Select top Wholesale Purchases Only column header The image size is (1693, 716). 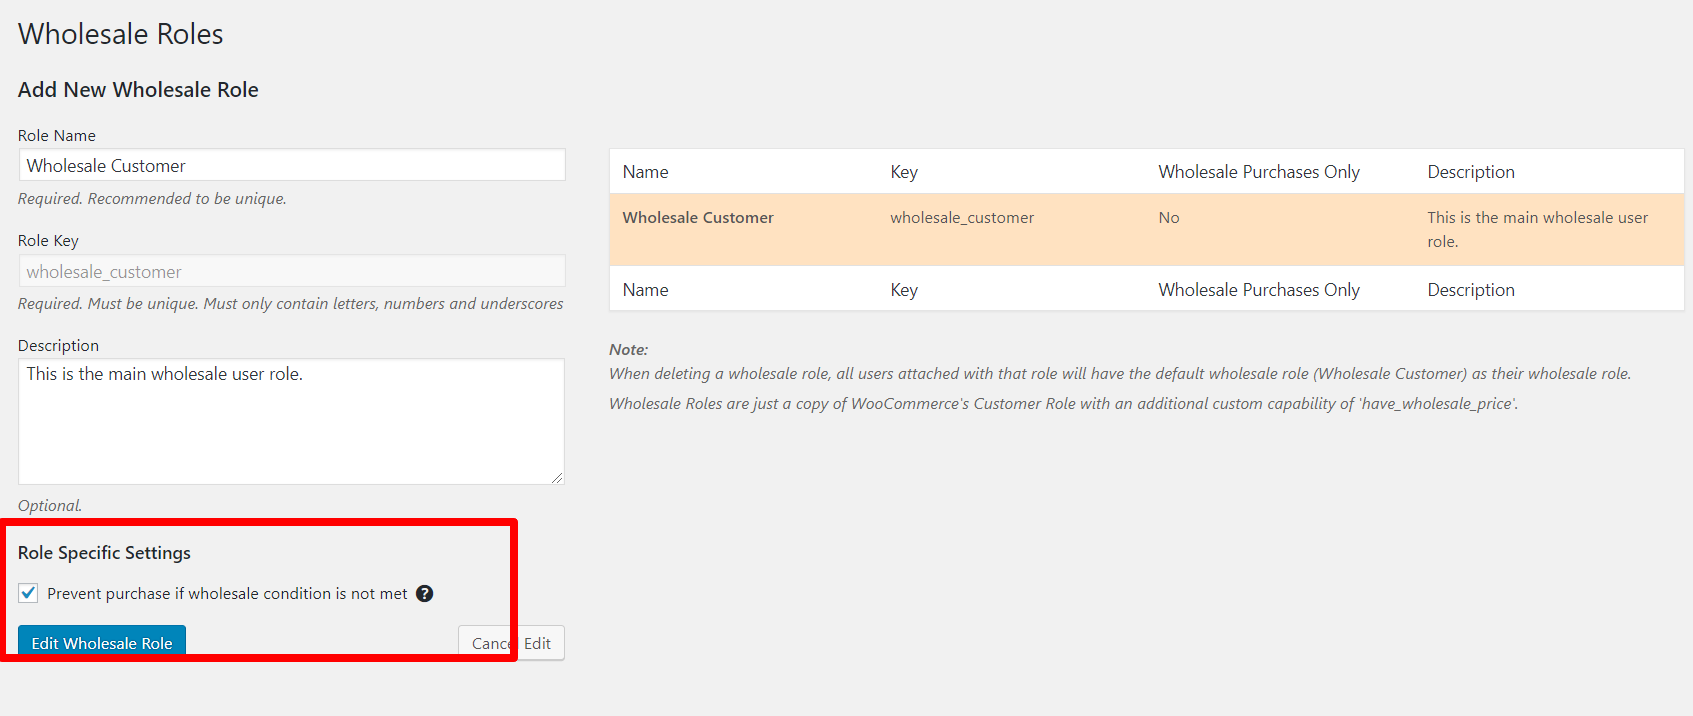[x=1258, y=172]
